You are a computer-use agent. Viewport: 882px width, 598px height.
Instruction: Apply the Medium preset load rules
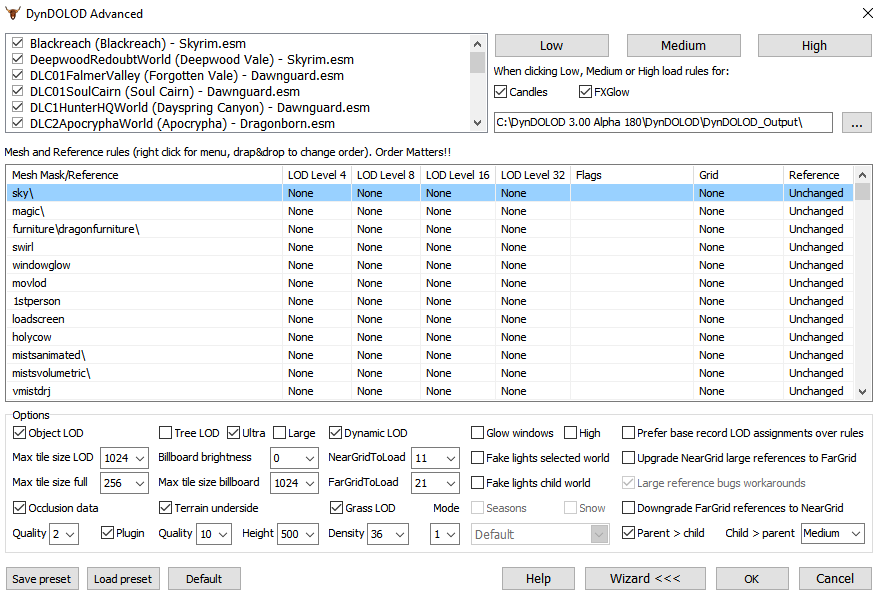coord(683,45)
